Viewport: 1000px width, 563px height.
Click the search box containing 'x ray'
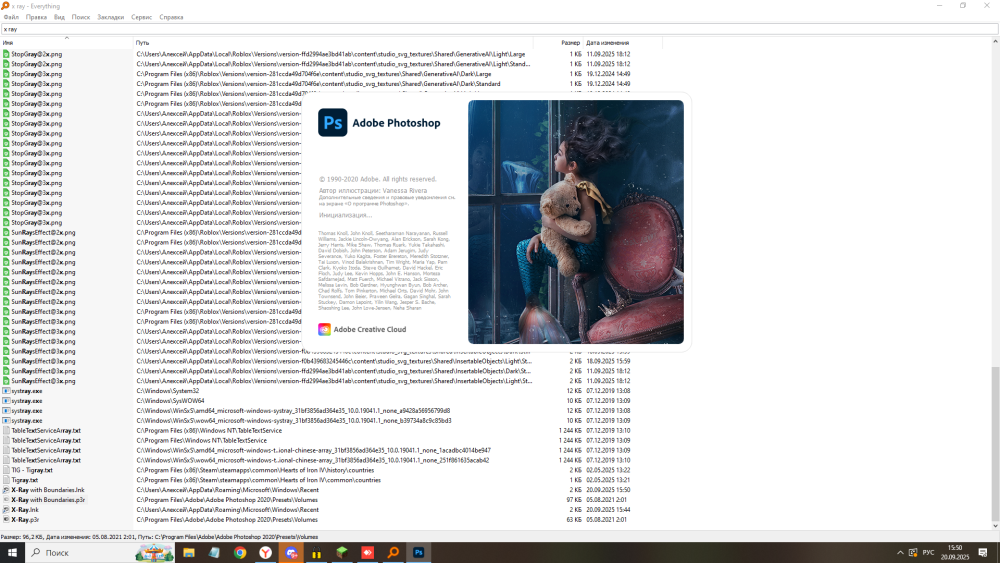(499, 29)
